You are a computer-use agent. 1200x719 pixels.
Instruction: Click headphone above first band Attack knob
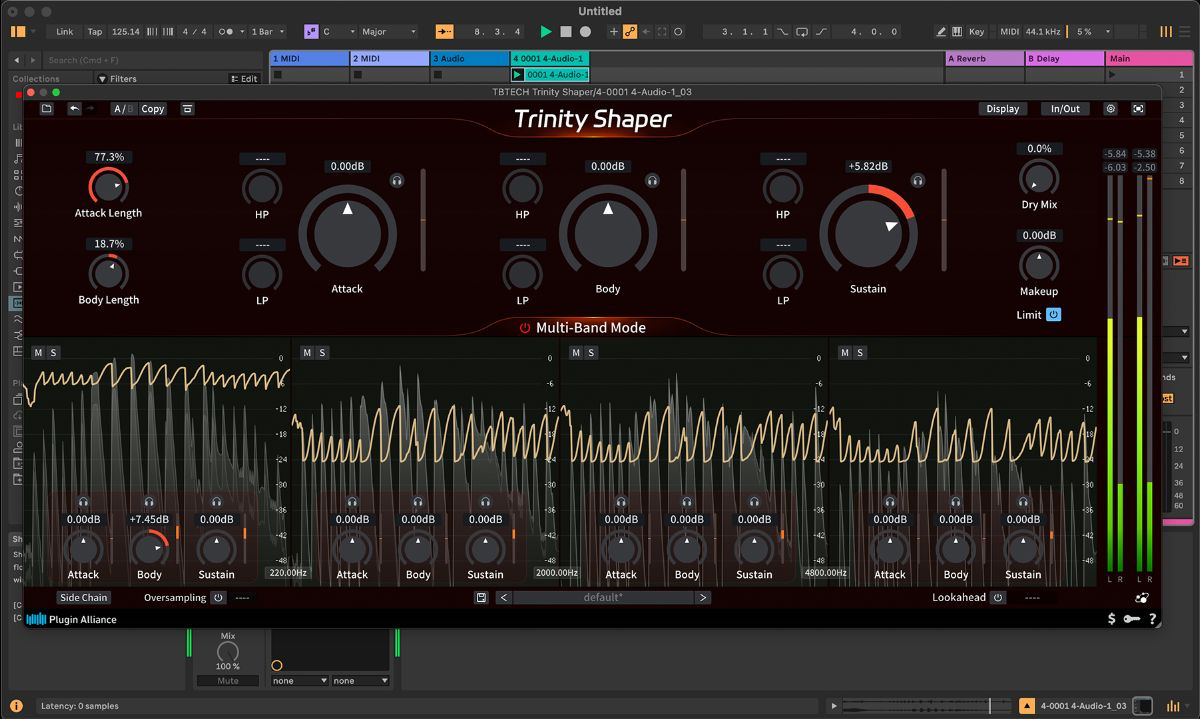(83, 502)
